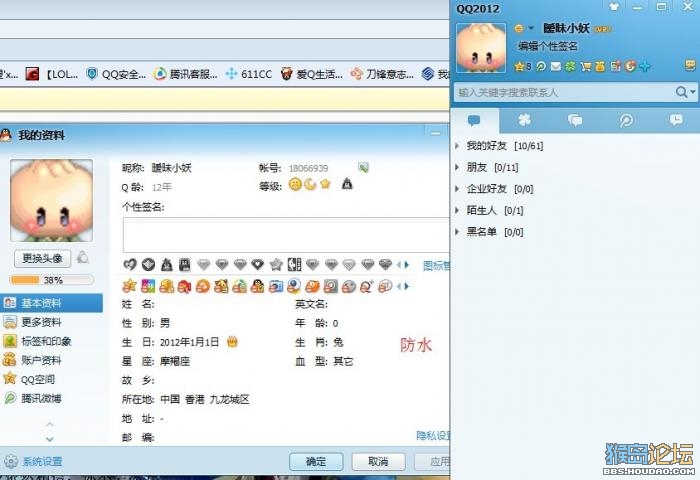Open the 标签和印象 sidebar tab
This screenshot has height=480, width=700.
pyautogui.click(x=51, y=341)
